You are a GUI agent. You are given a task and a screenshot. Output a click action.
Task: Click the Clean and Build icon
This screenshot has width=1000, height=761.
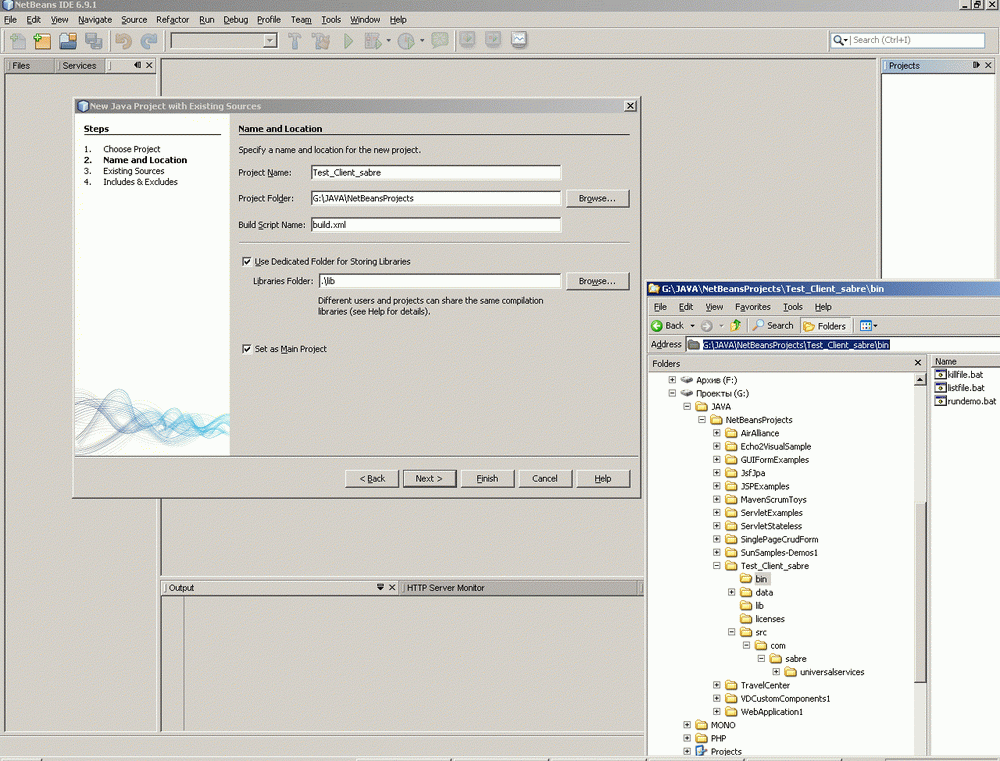(x=321, y=41)
